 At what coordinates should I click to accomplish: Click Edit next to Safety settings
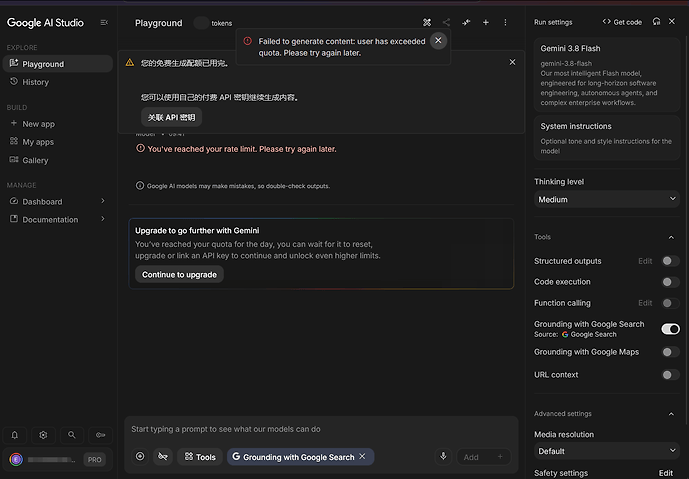pos(666,473)
